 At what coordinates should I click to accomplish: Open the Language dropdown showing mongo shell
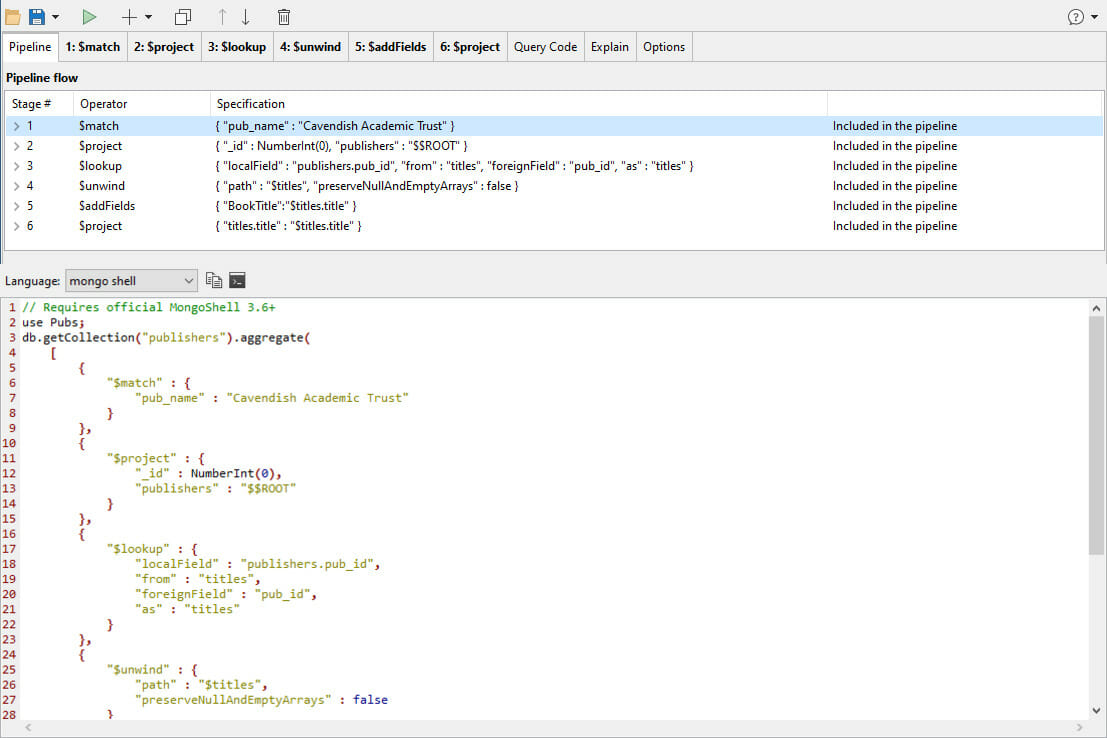[131, 281]
